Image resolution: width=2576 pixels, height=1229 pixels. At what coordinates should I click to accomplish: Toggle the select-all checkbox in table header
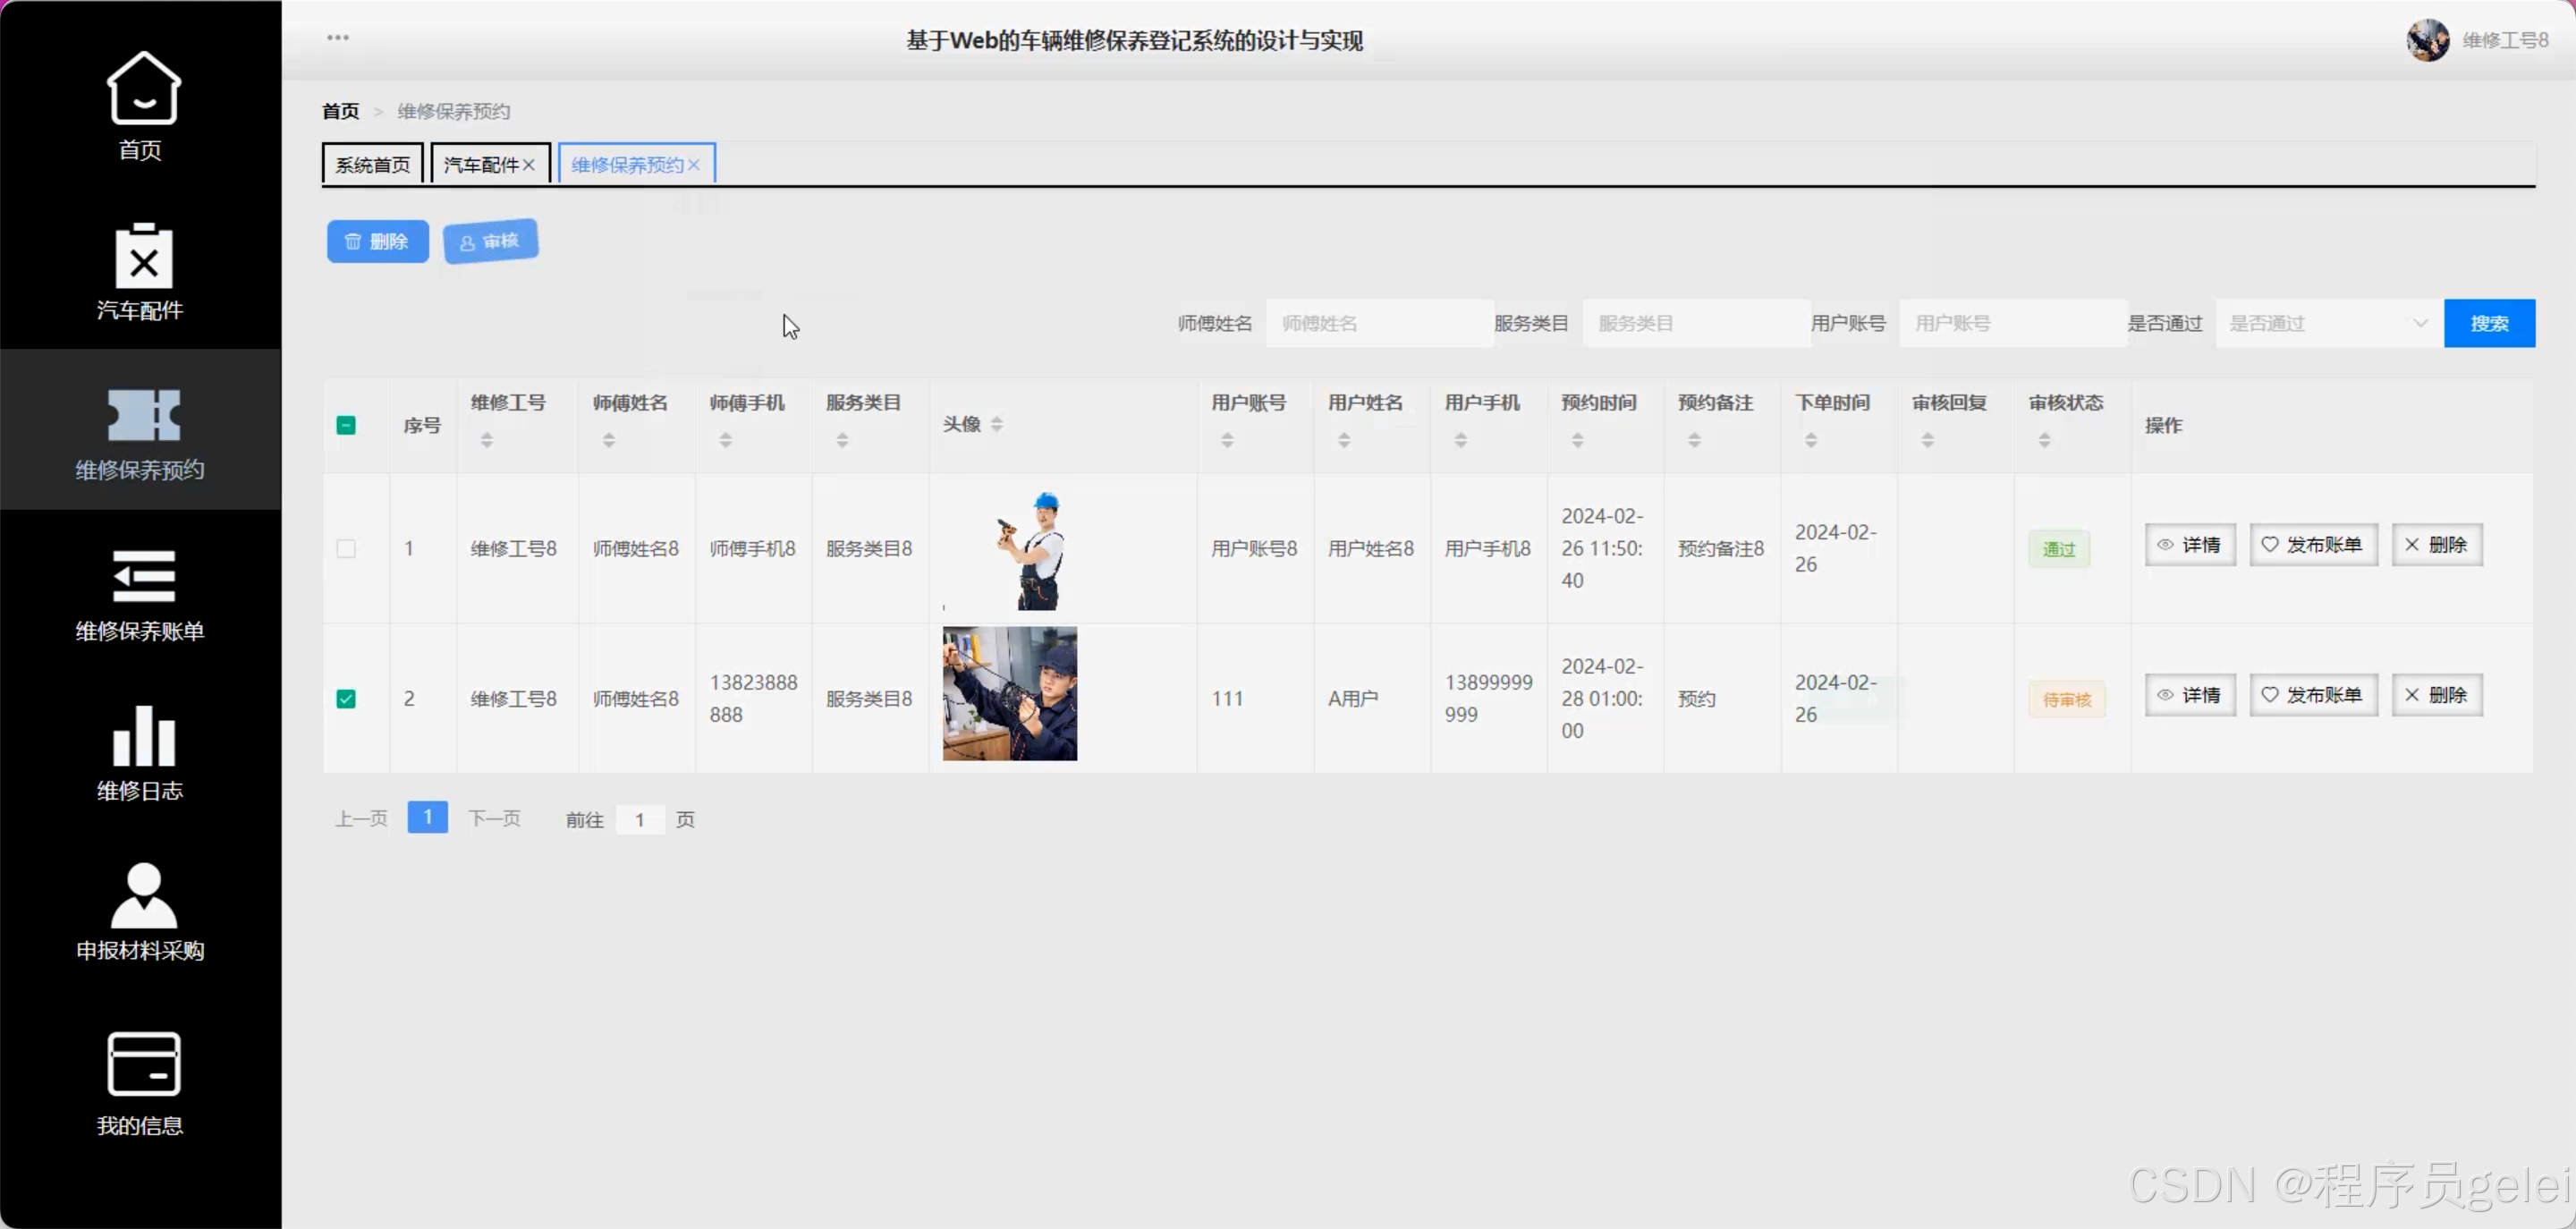coord(347,424)
